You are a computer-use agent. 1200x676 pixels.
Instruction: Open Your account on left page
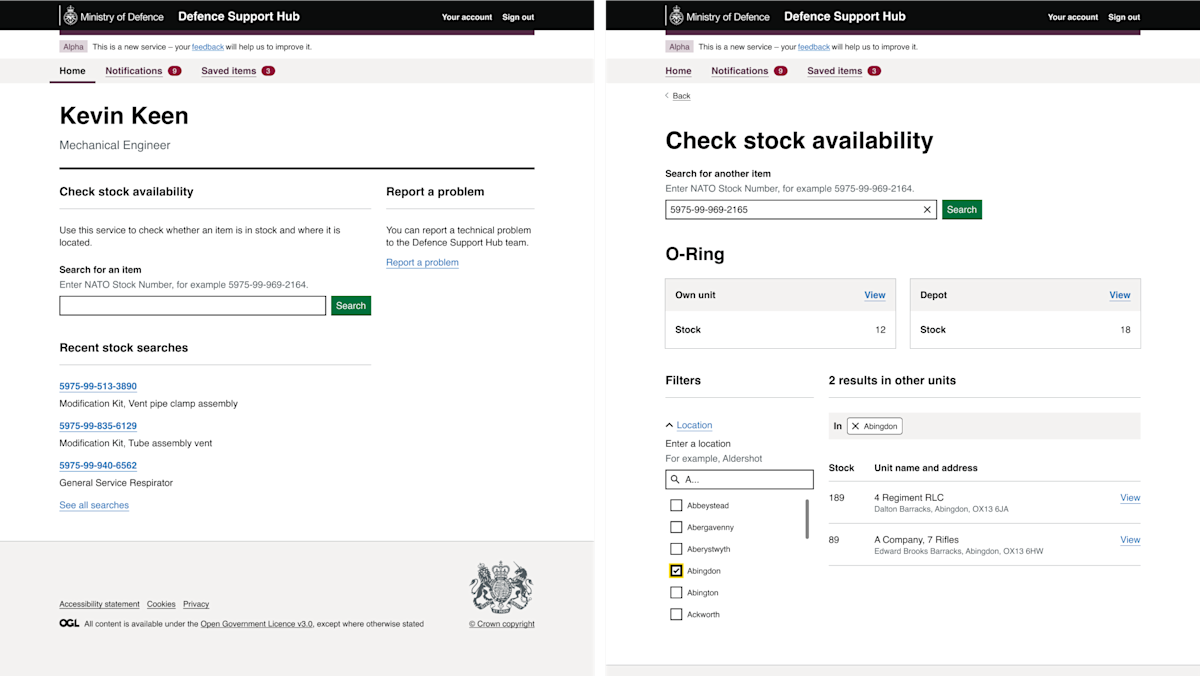[467, 17]
